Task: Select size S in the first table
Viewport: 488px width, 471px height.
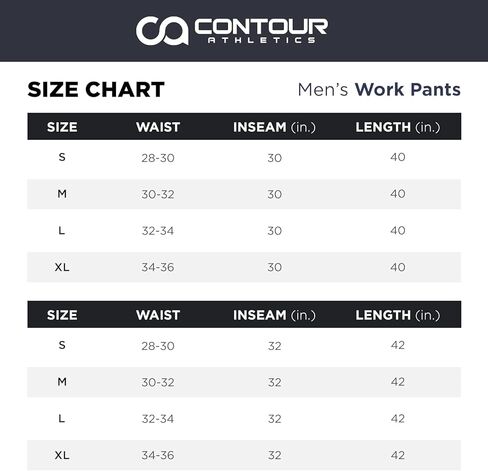Action: [62, 157]
